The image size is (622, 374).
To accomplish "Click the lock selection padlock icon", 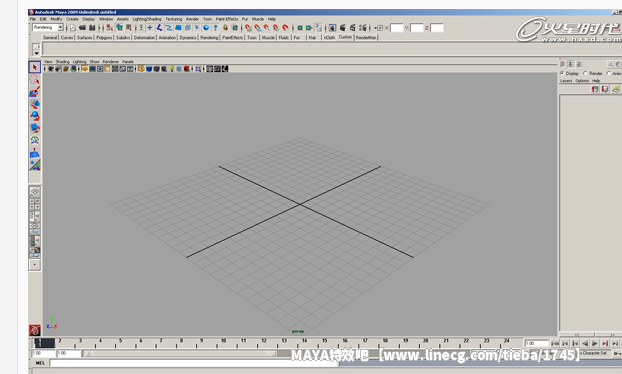I will 225,28.
